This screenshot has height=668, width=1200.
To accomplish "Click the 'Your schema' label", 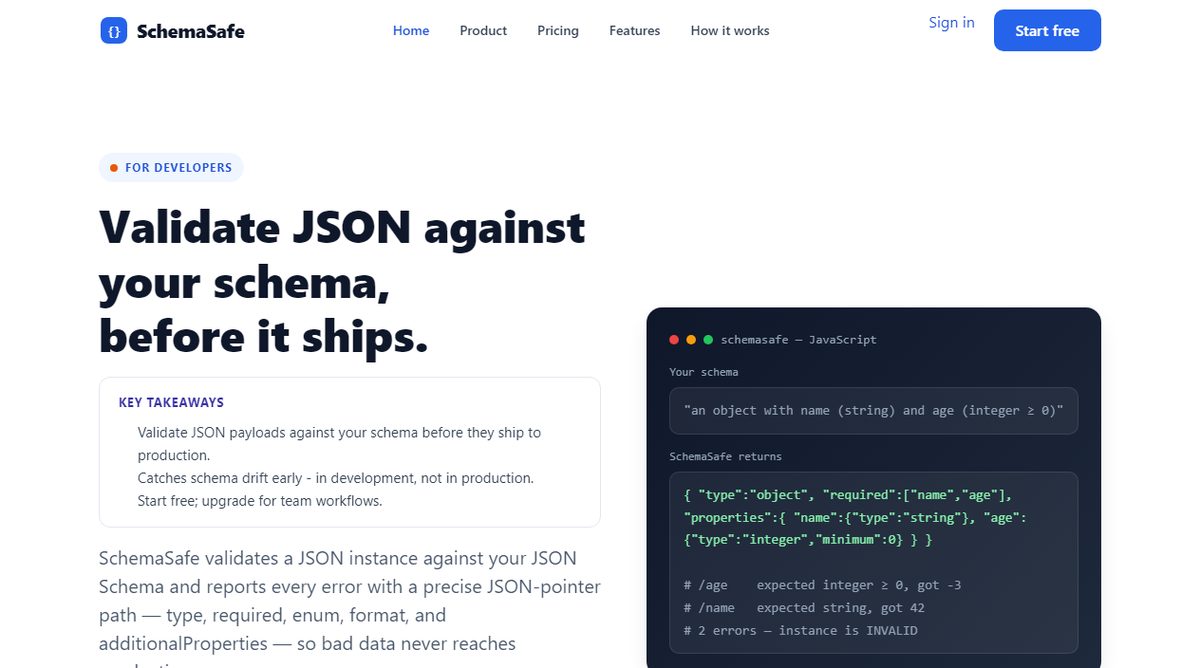I will pyautogui.click(x=704, y=372).
